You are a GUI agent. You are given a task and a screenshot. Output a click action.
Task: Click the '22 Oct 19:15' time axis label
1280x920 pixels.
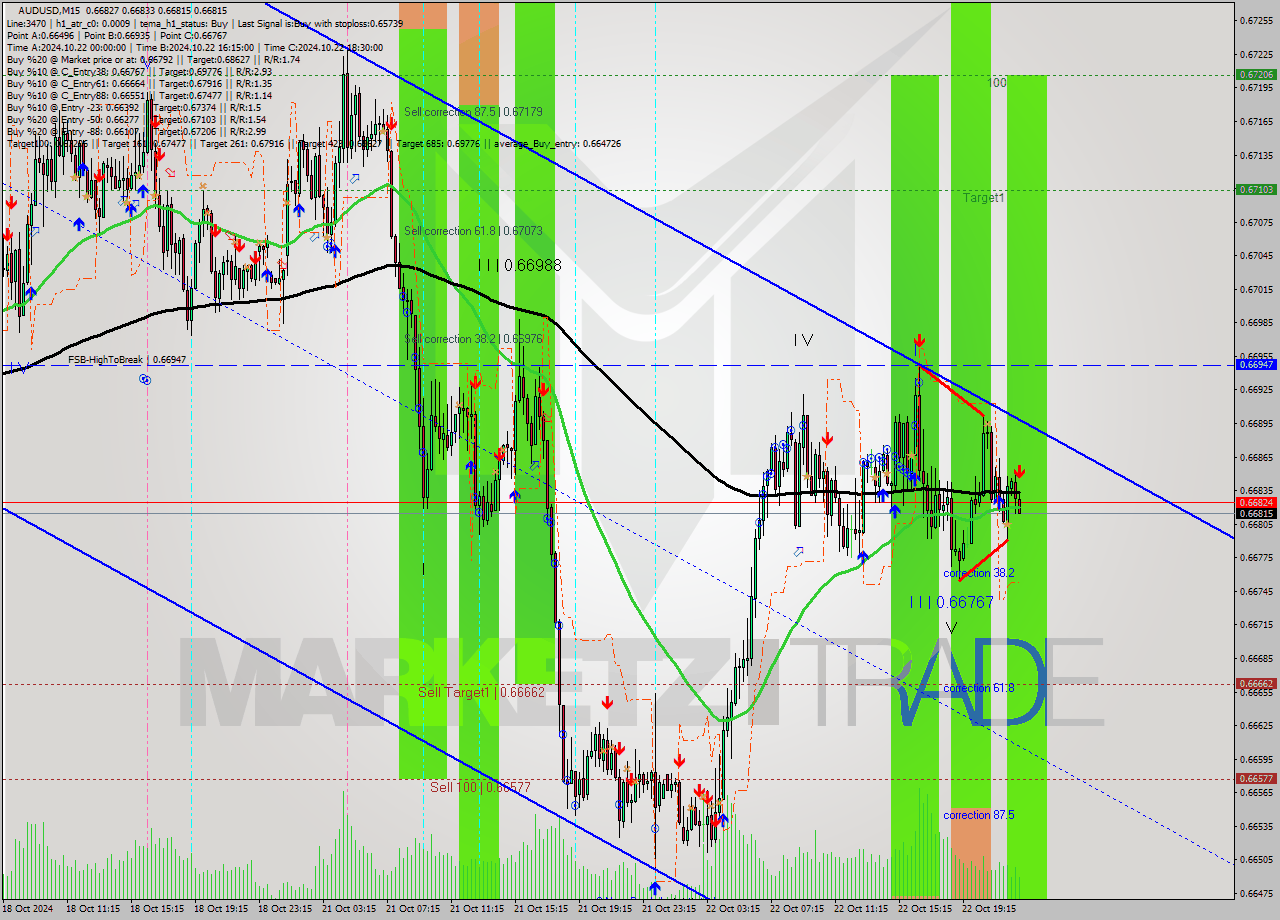(x=988, y=909)
